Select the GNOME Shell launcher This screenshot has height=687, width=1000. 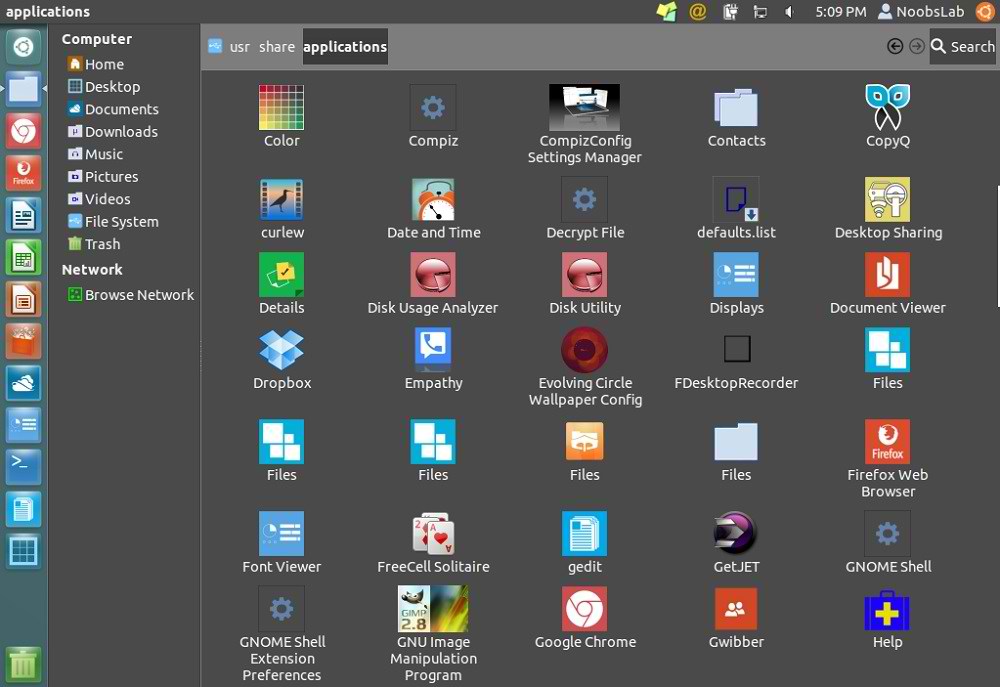888,533
